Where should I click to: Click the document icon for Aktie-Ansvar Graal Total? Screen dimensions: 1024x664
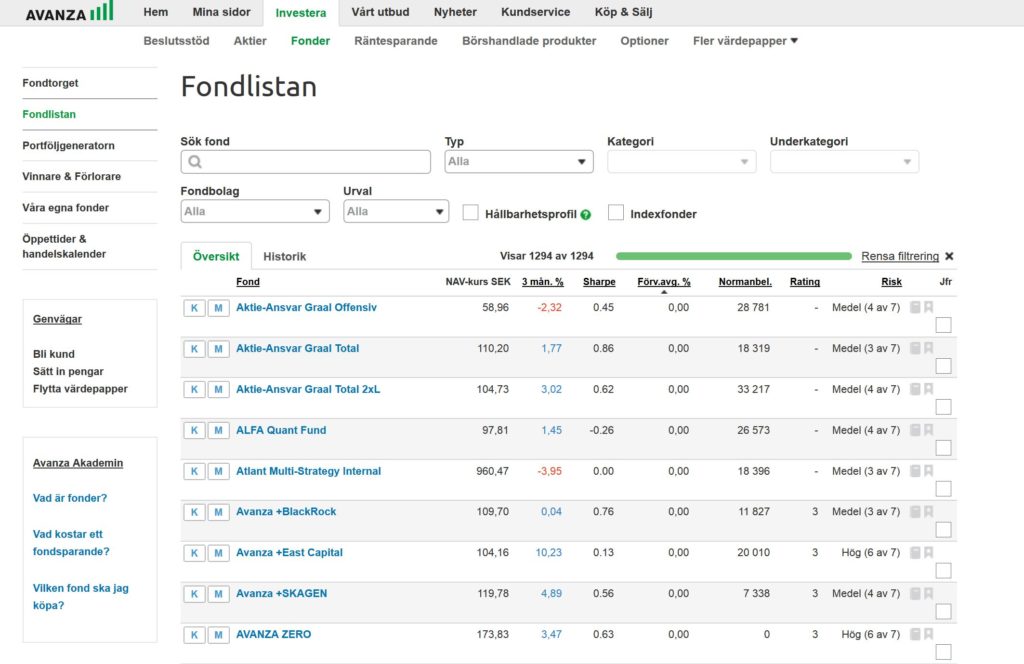pos(916,348)
